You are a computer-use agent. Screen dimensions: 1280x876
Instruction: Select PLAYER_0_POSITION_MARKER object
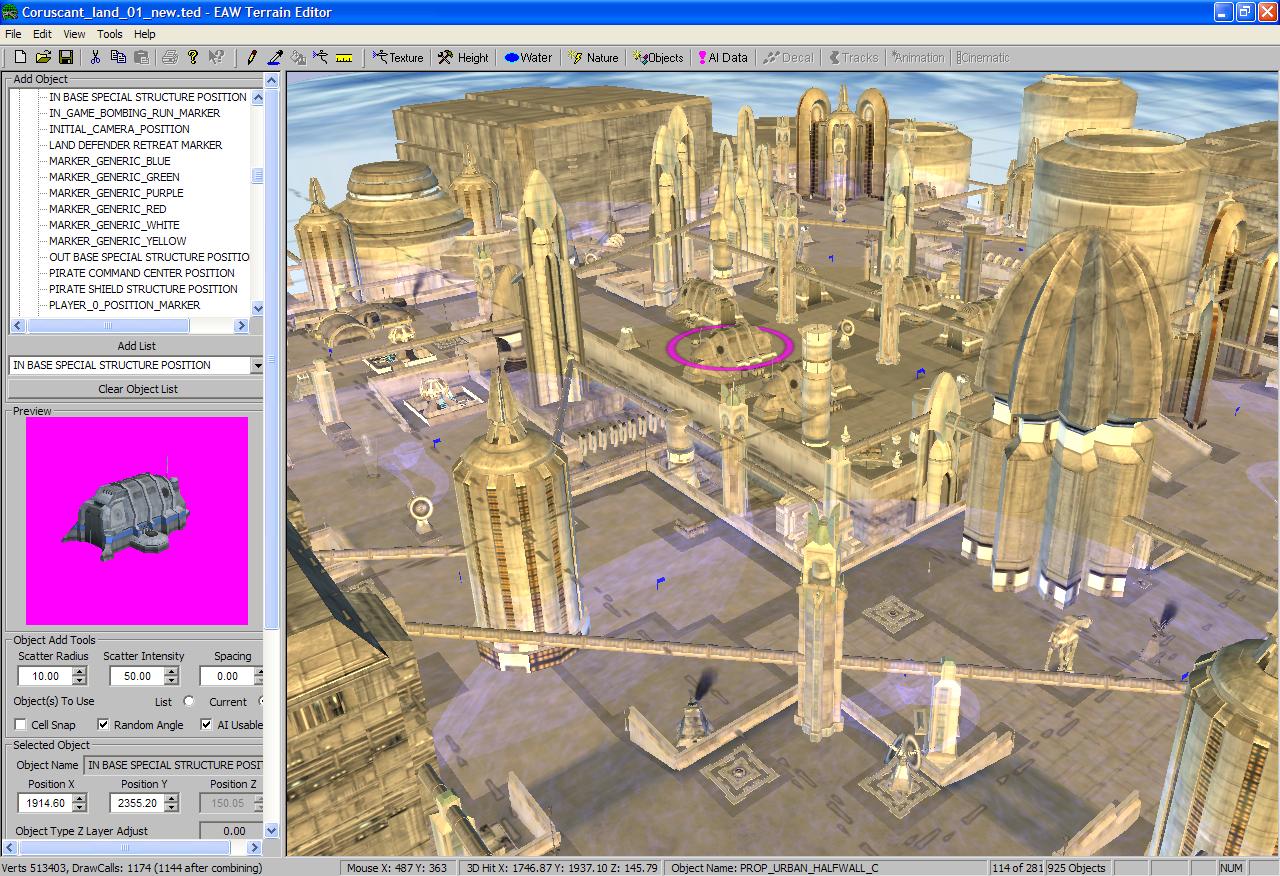point(125,305)
